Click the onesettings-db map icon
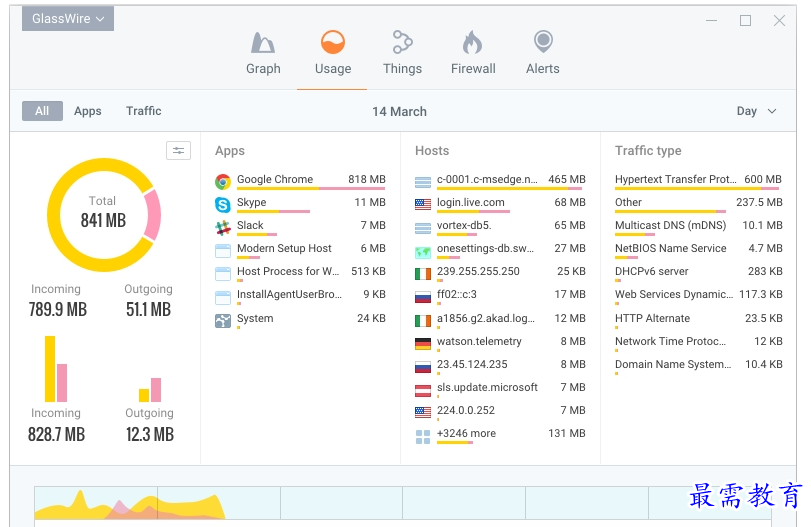This screenshot has width=811, height=527. [x=423, y=252]
